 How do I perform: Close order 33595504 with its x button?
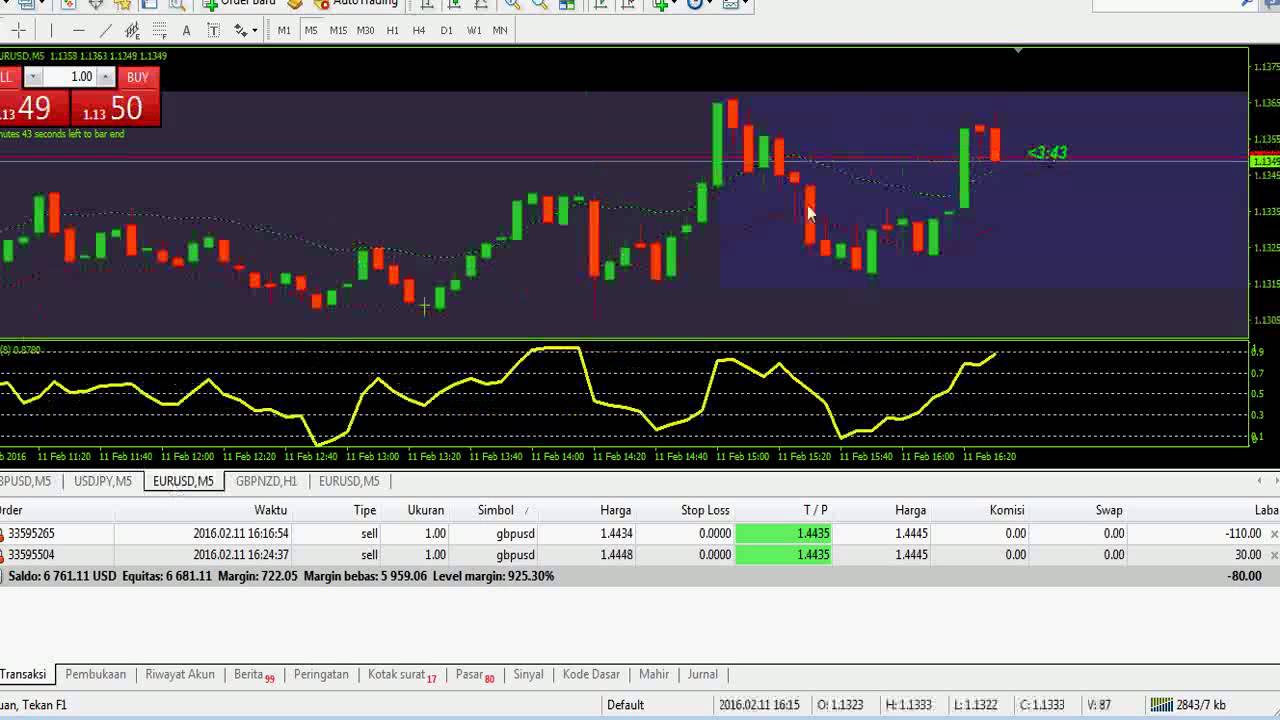1273,555
